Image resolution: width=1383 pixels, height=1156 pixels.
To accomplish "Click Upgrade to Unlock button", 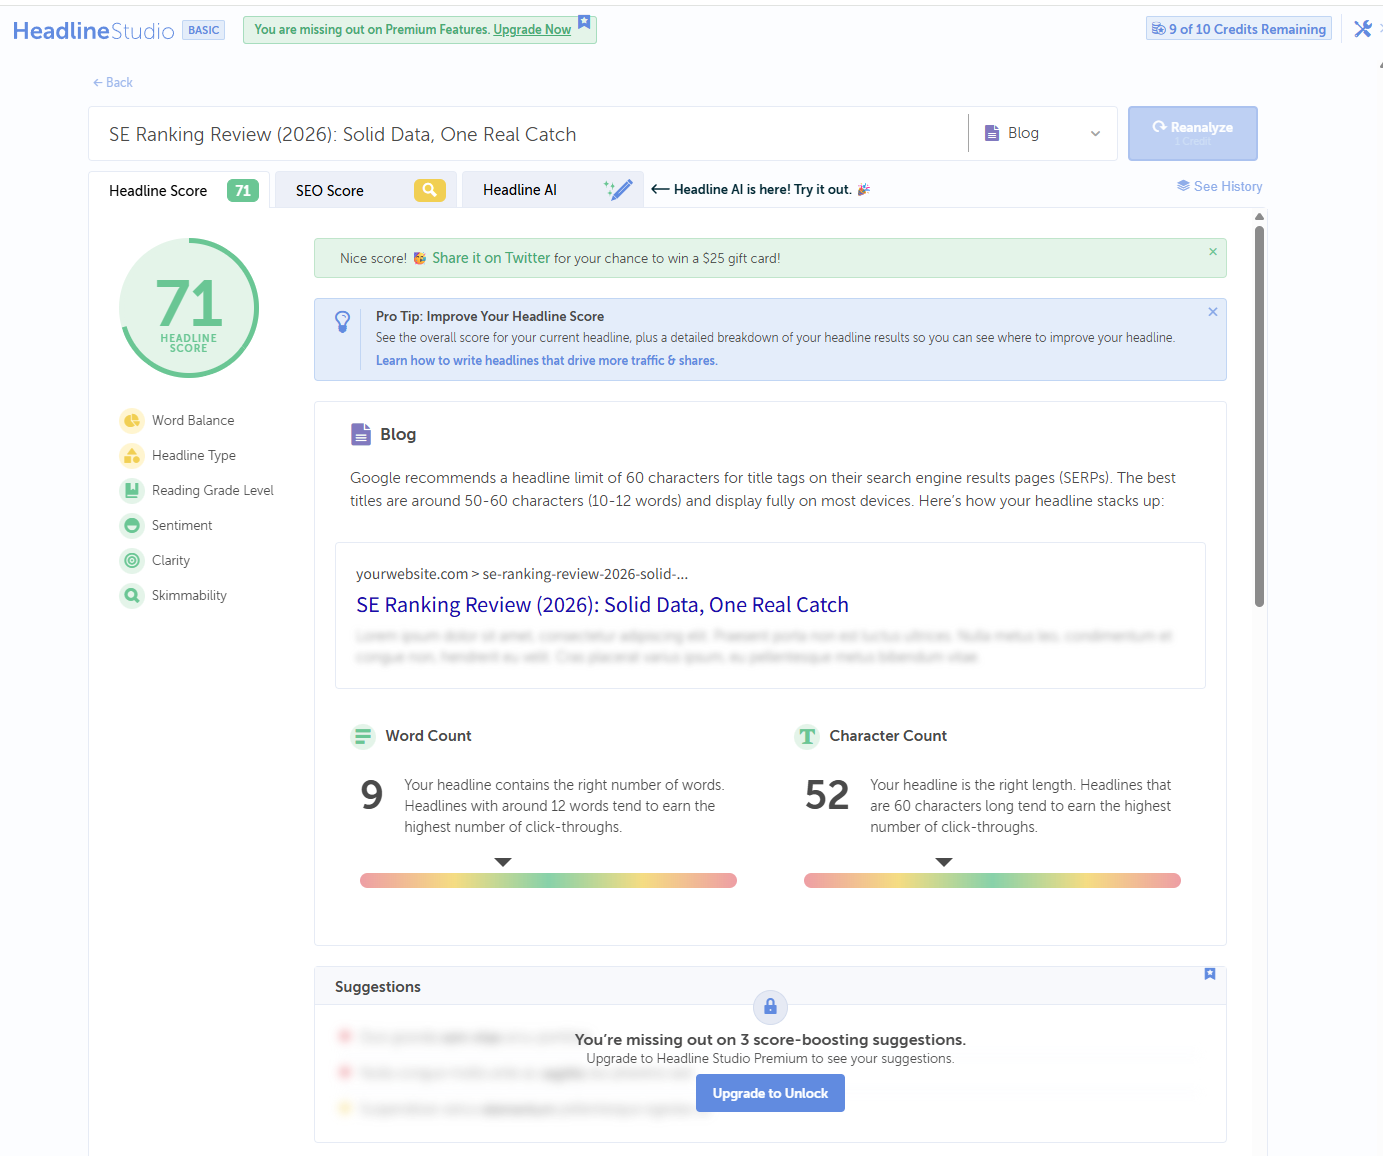I will click(770, 1093).
